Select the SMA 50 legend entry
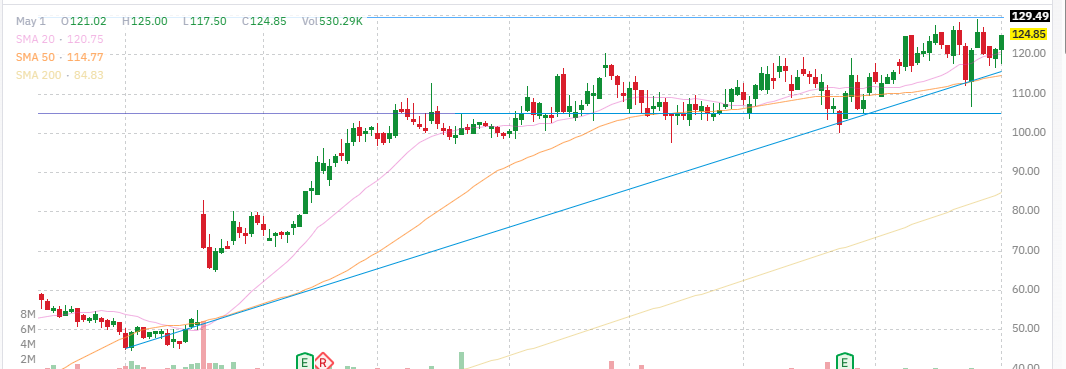Viewport: 1066px width, 369px height. pos(60,58)
